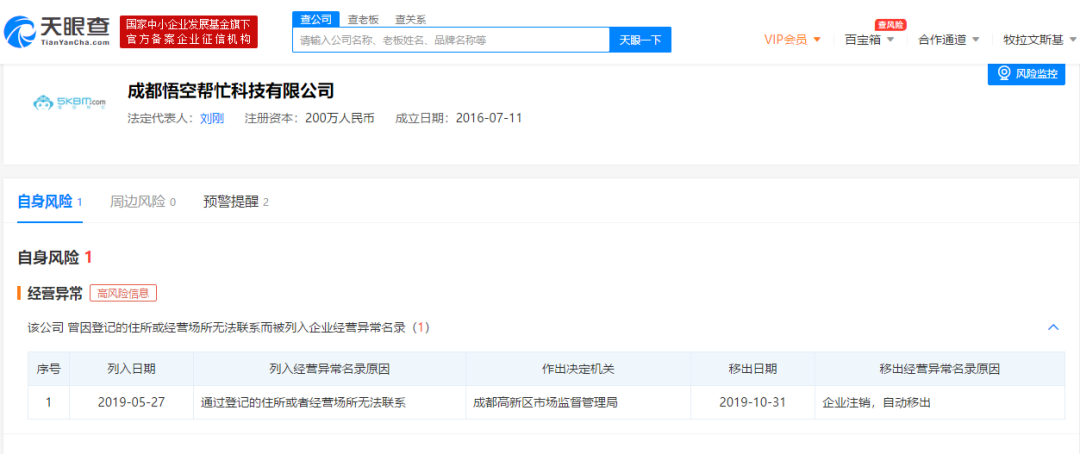Collapse the 经营异常 record section
Image resolution: width=1080 pixels, height=454 pixels.
(x=1053, y=327)
